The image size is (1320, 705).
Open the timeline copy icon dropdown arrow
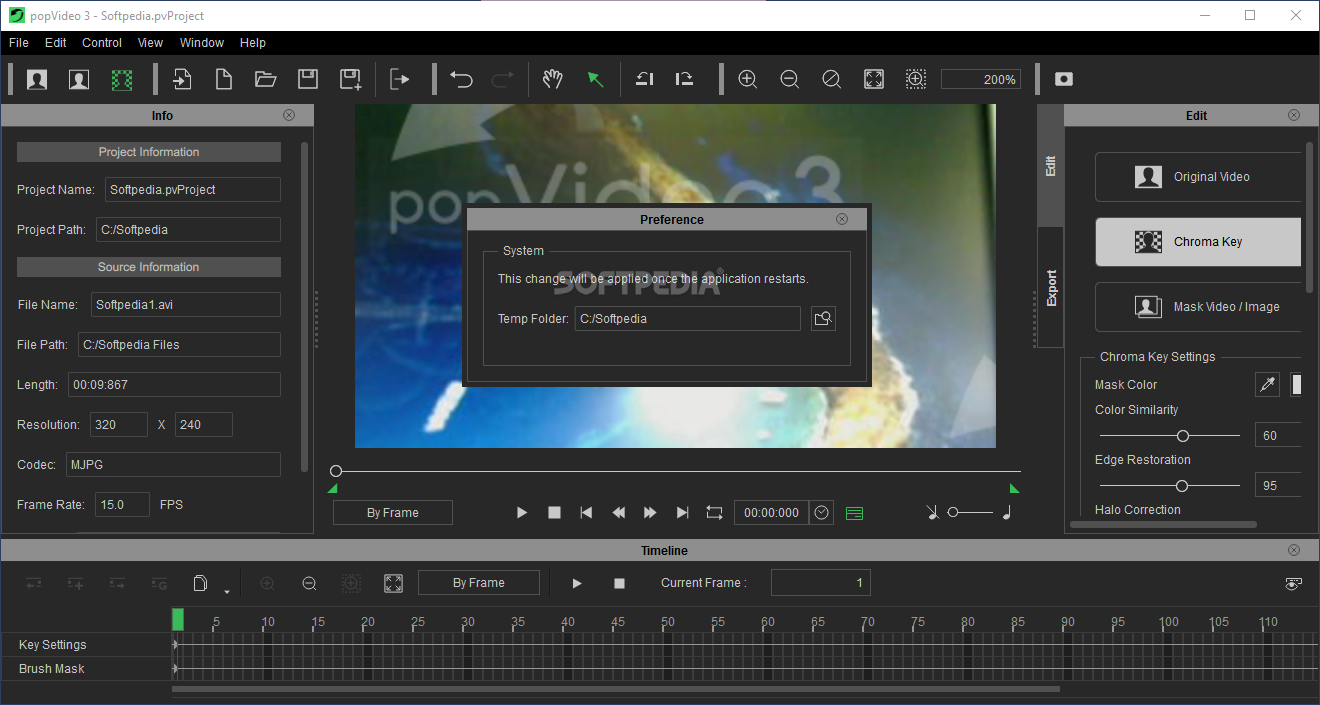coord(227,591)
